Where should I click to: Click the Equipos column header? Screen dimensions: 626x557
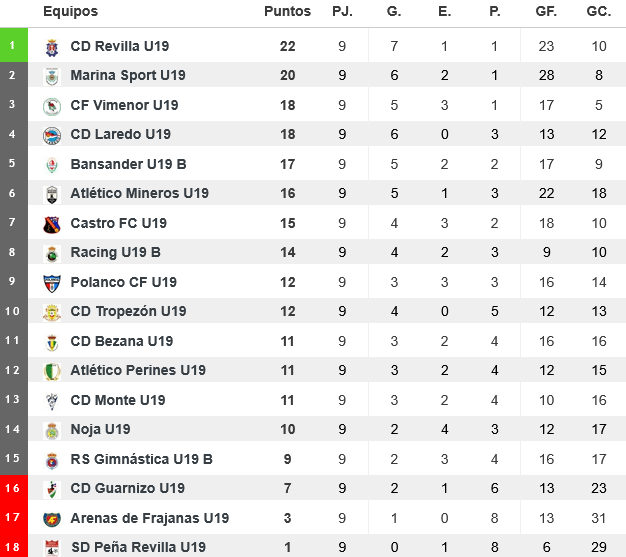70,11
